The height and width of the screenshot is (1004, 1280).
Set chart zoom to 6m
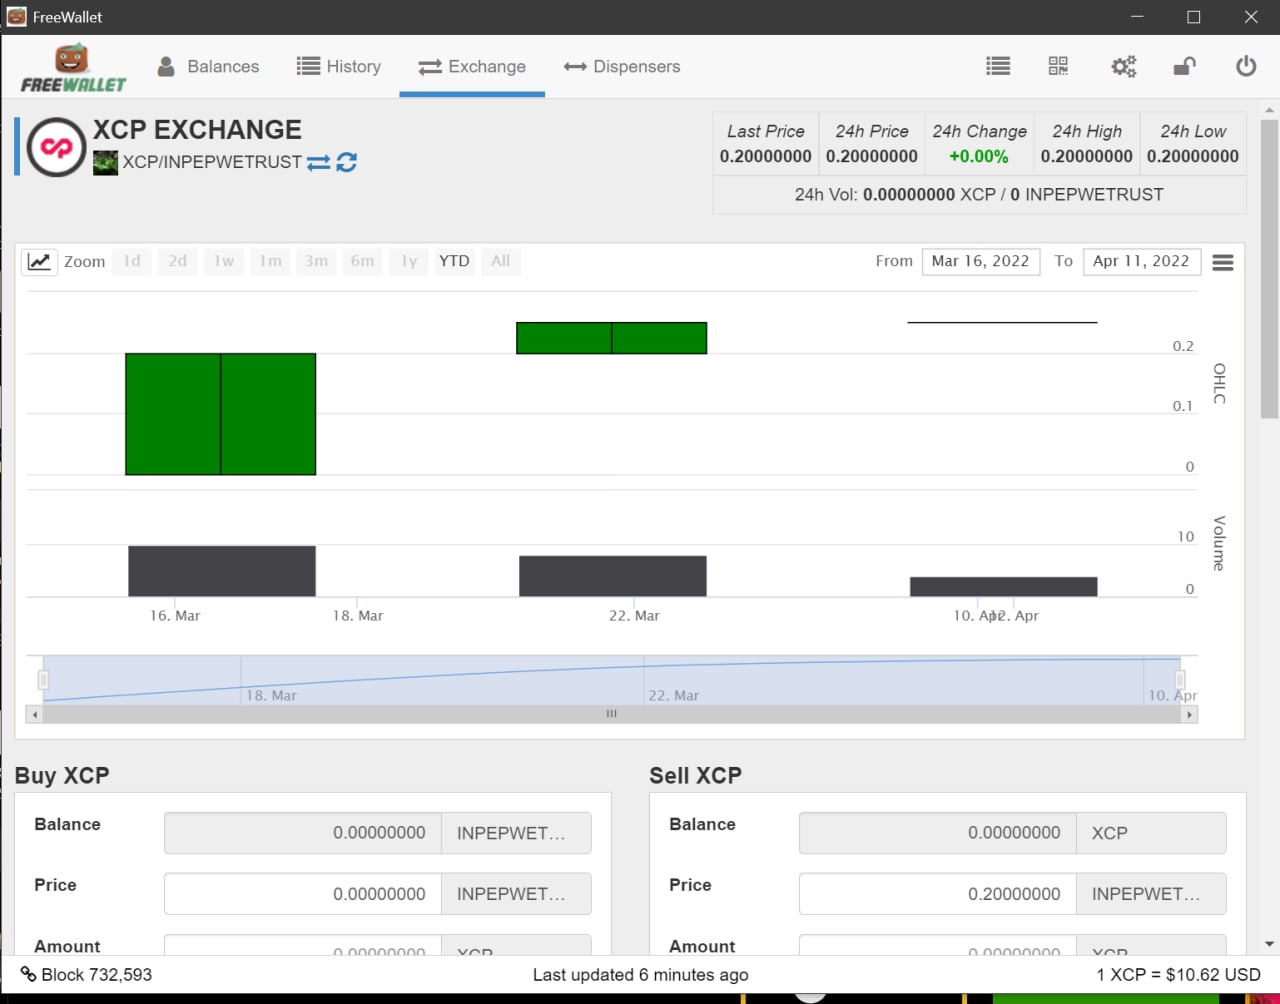[x=362, y=261]
